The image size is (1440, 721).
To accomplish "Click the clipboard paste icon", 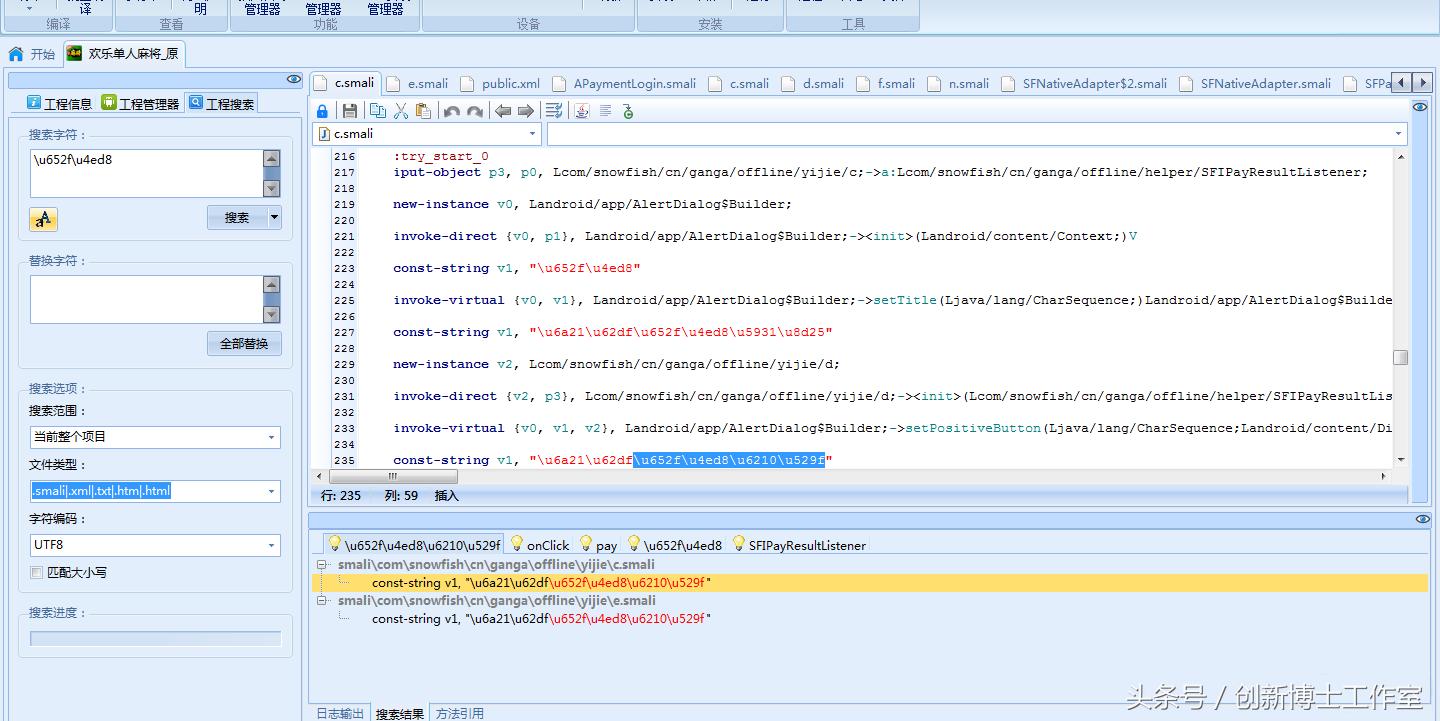I will coord(424,111).
